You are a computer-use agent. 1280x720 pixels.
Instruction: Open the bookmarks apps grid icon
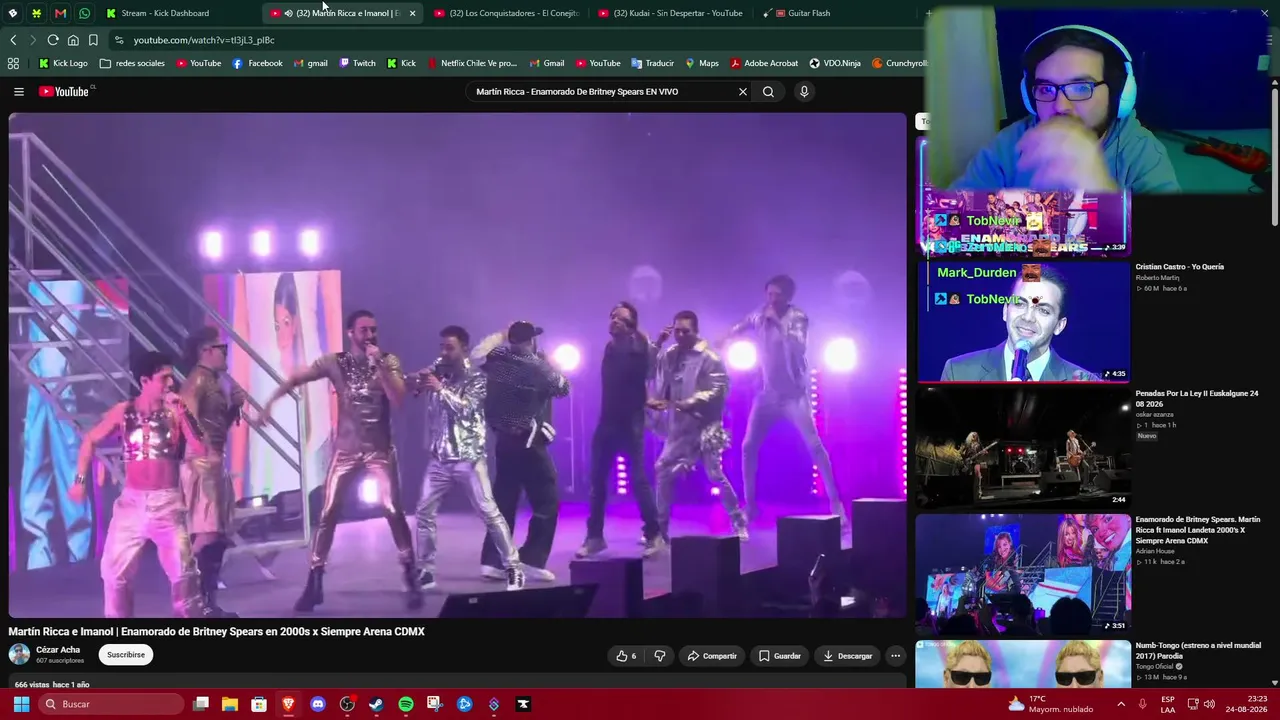[13, 63]
